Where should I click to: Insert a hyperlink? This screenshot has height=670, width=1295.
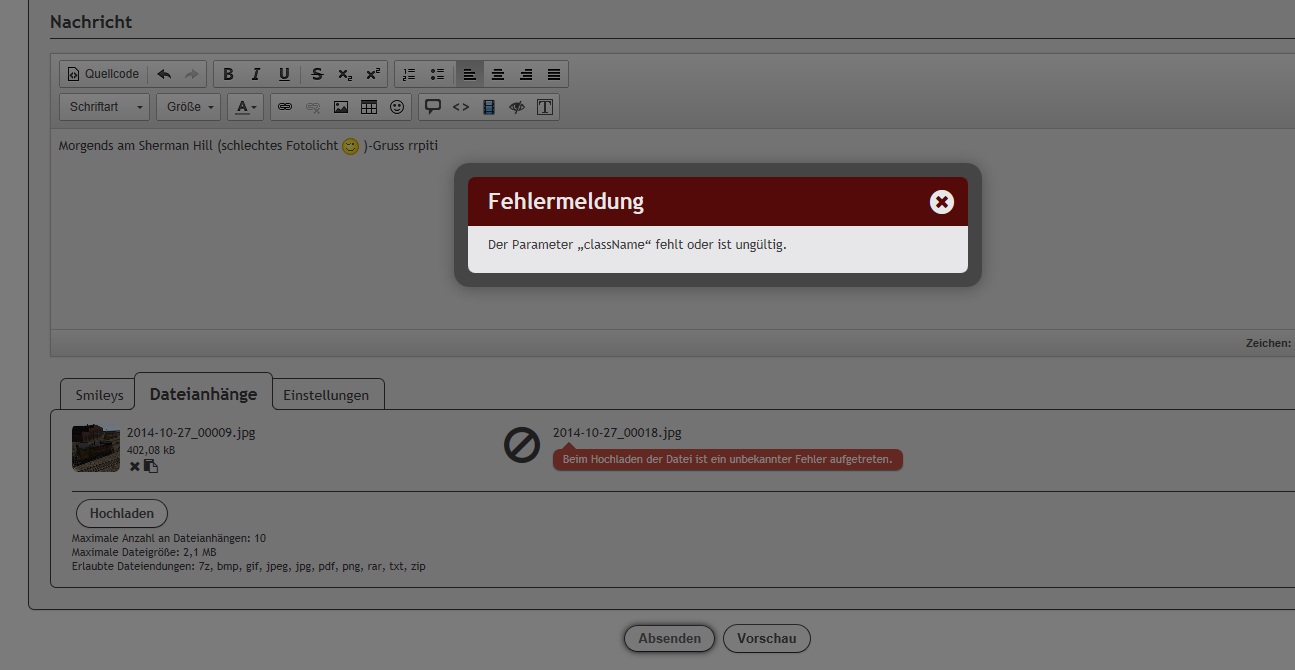coord(285,107)
